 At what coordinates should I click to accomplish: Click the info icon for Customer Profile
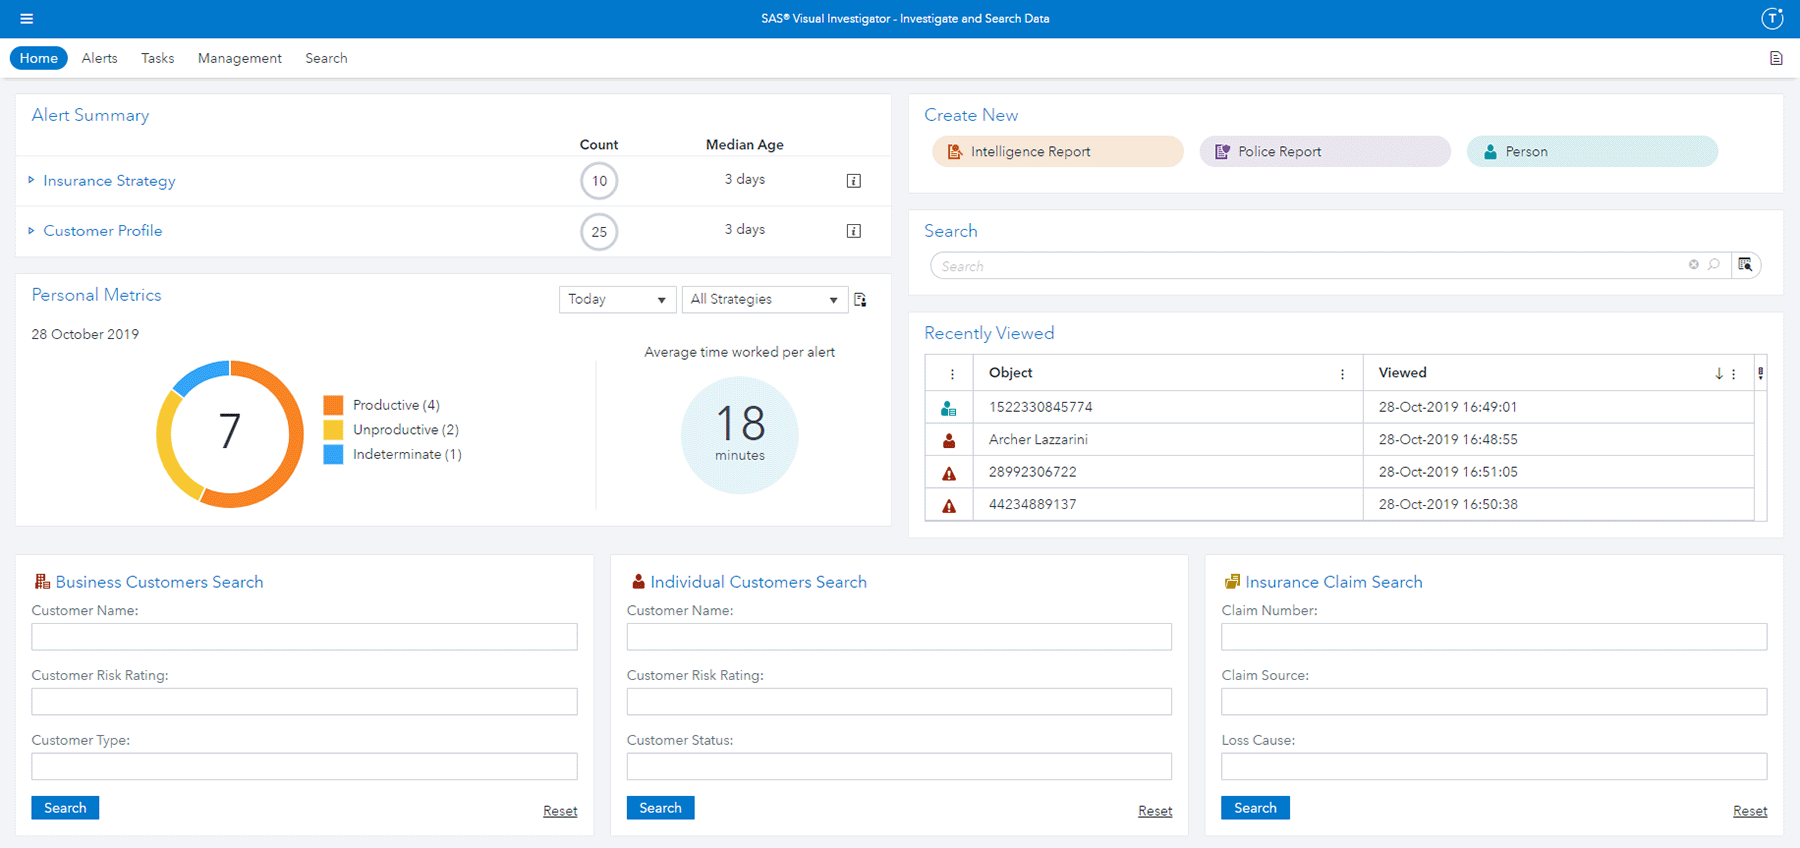[x=854, y=231]
